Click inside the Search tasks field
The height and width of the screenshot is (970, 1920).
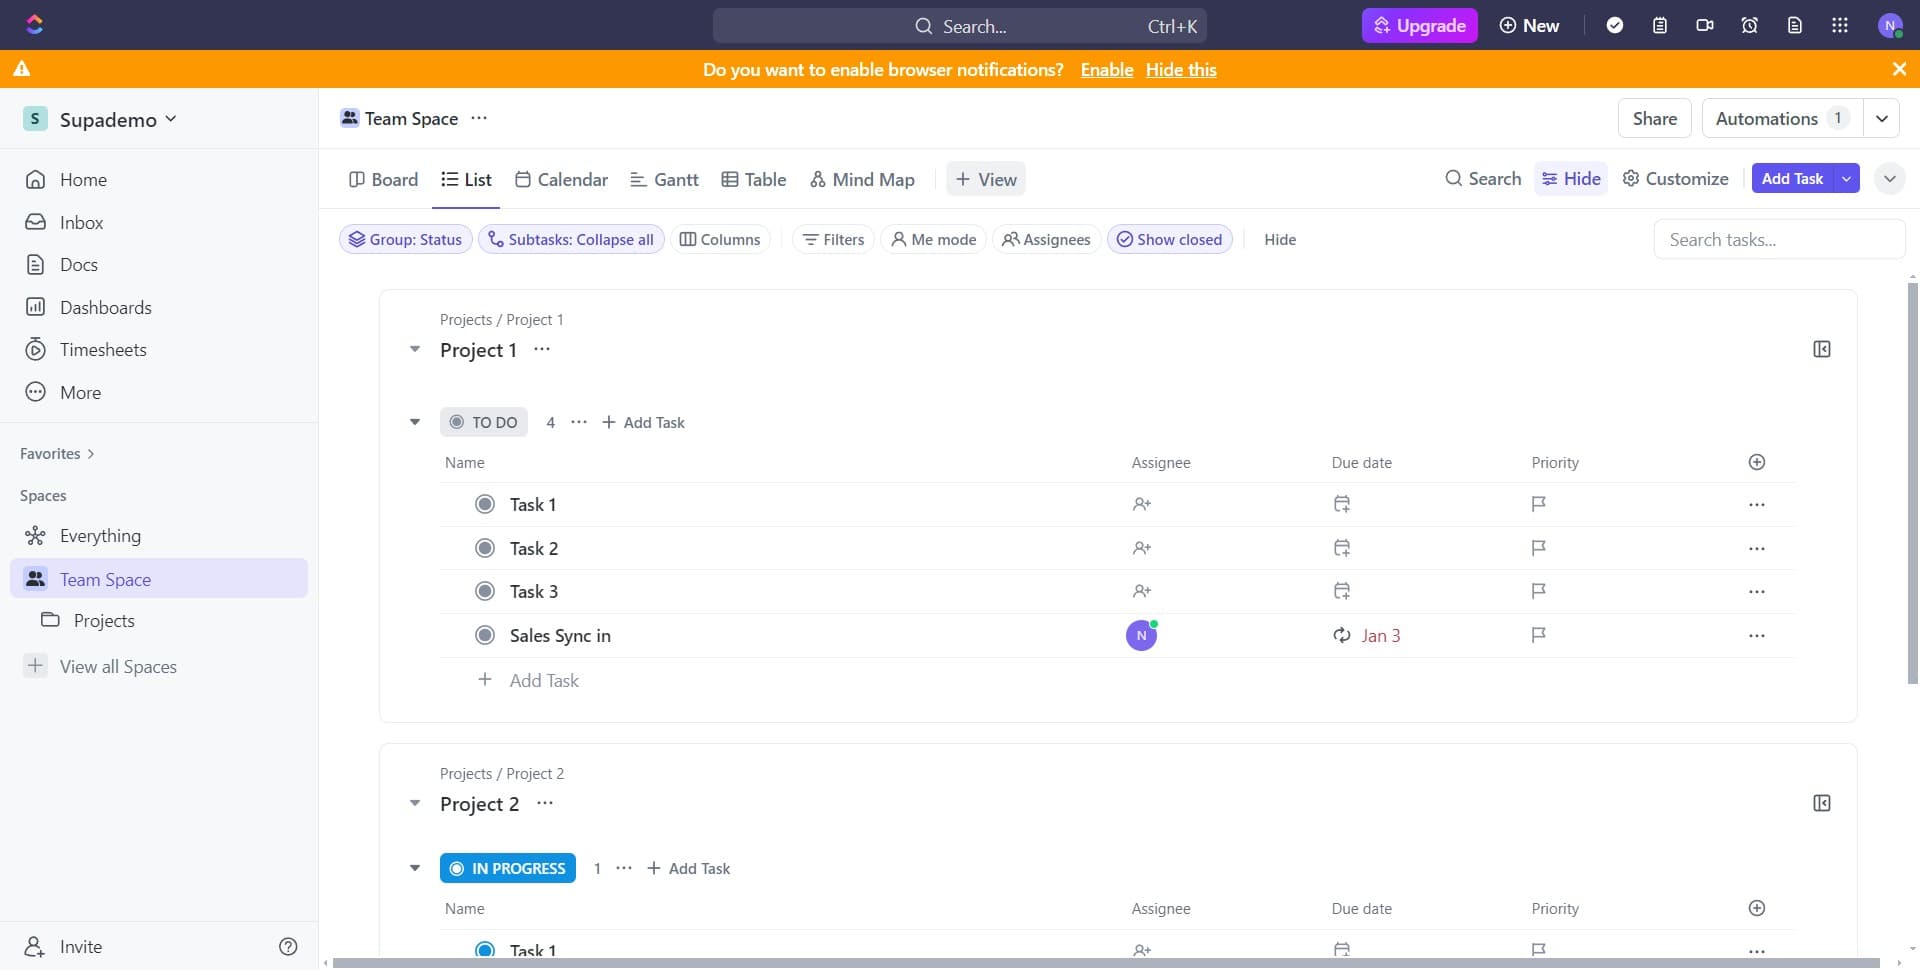1779,239
